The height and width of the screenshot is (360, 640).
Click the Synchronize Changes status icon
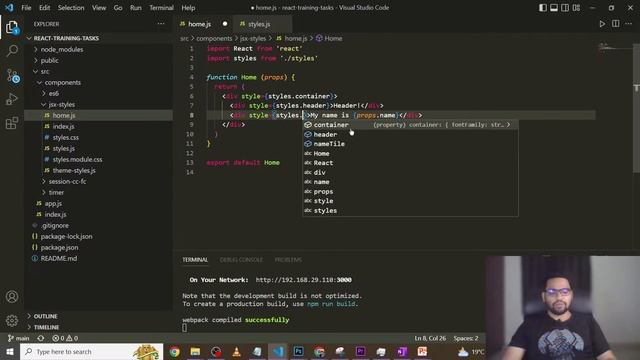click(41, 338)
